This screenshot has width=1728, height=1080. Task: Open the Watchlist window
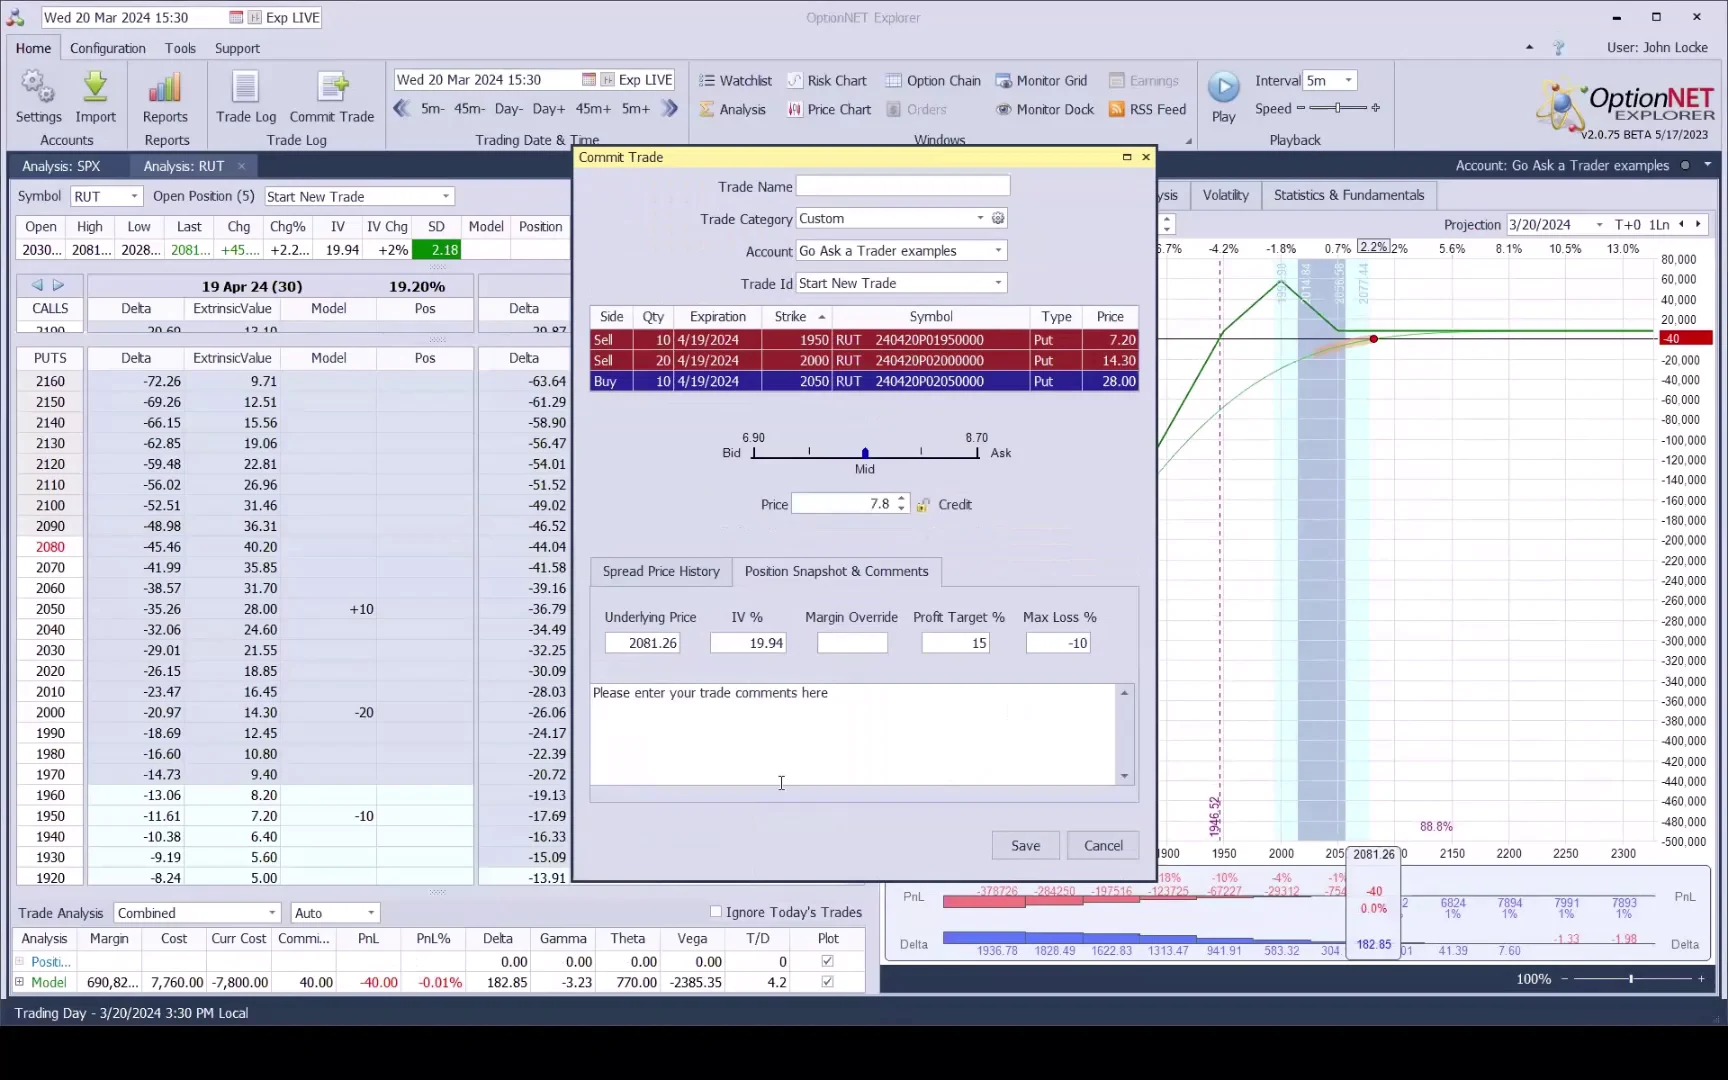[x=735, y=81]
